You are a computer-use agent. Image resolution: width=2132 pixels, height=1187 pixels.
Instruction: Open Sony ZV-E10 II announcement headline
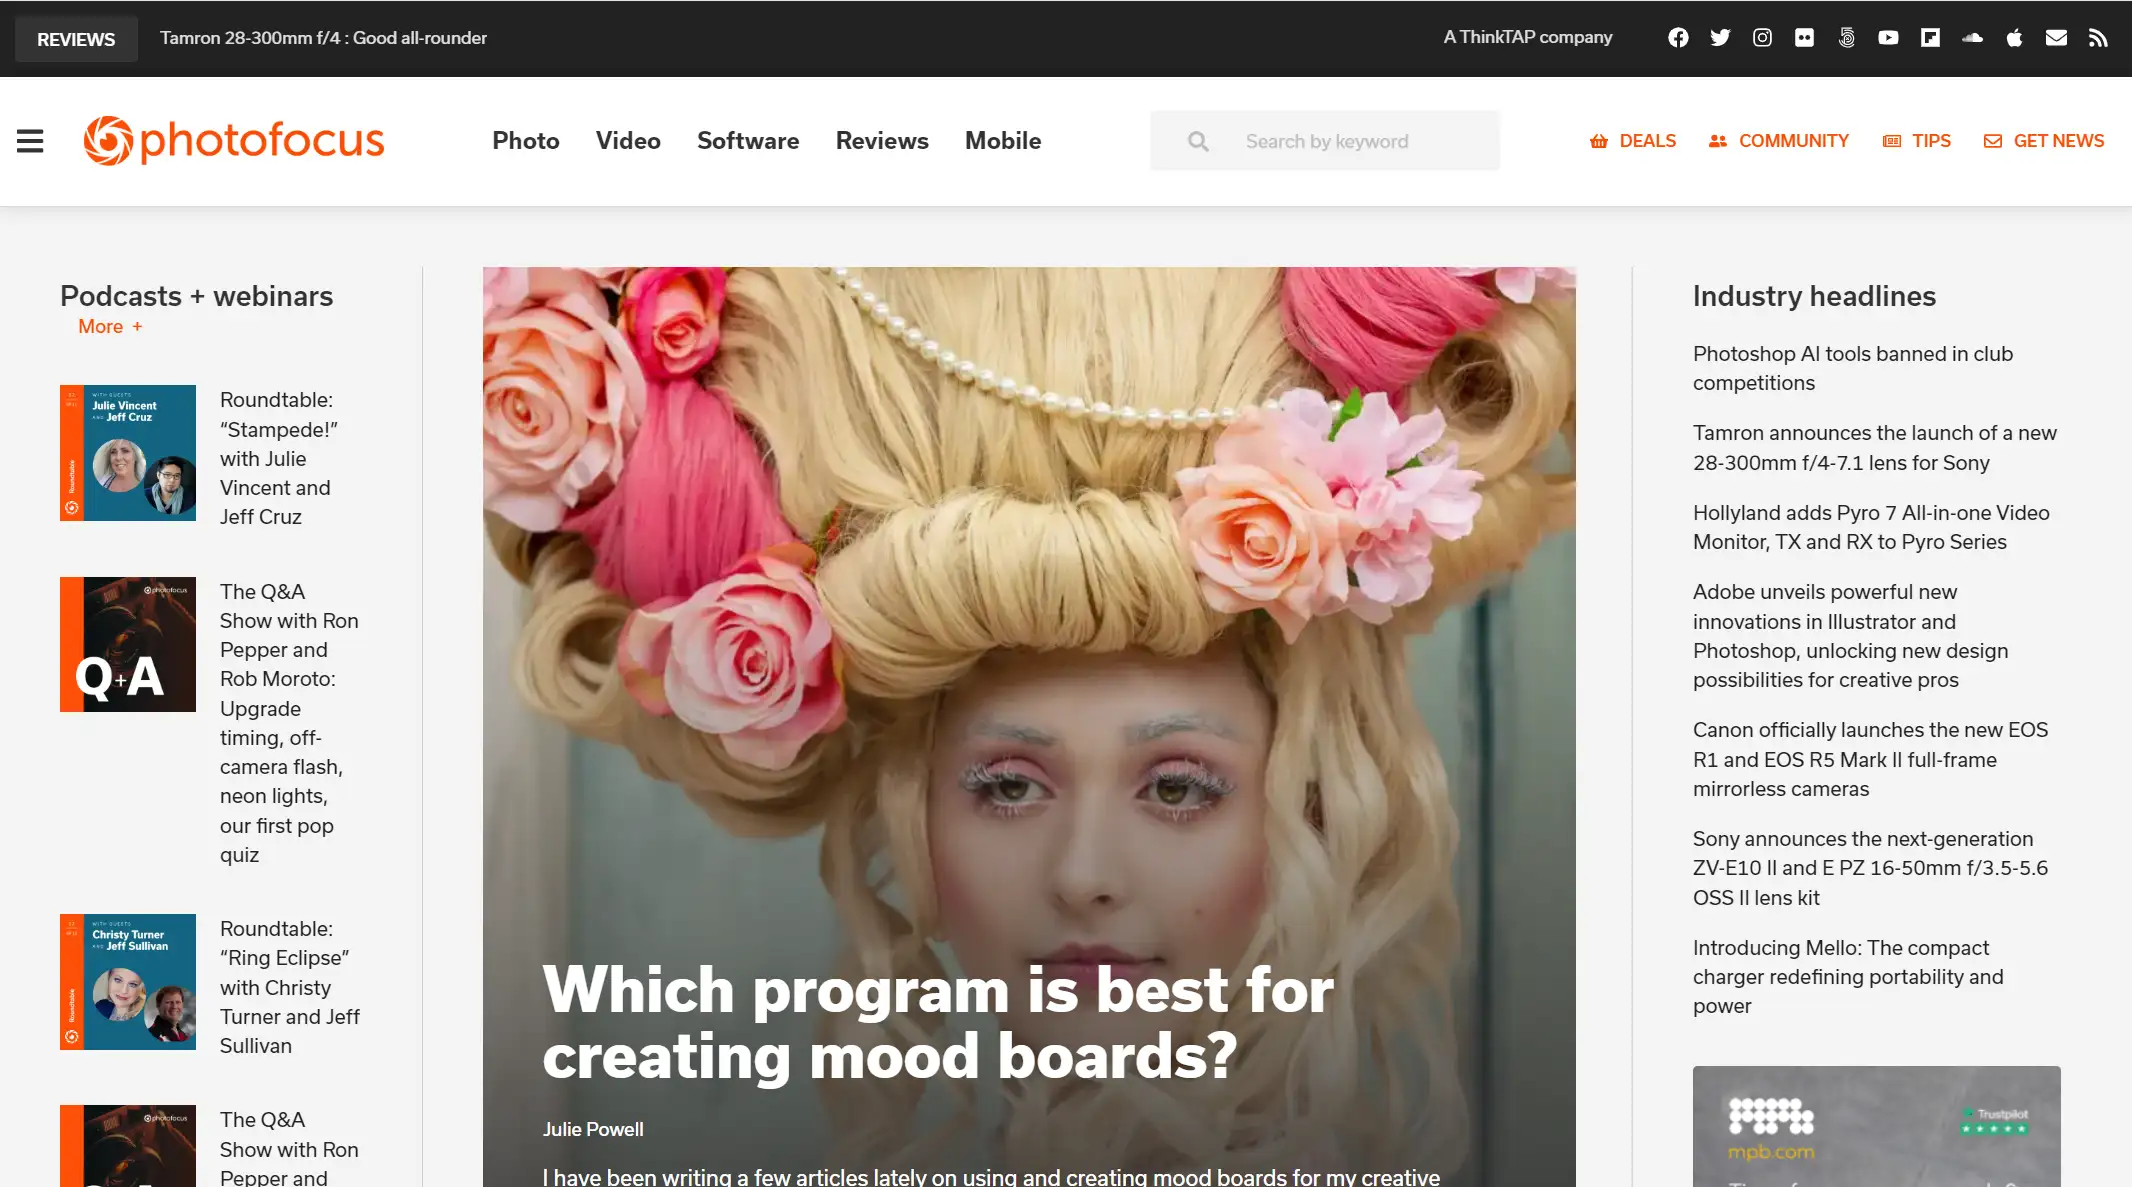(x=1870, y=868)
